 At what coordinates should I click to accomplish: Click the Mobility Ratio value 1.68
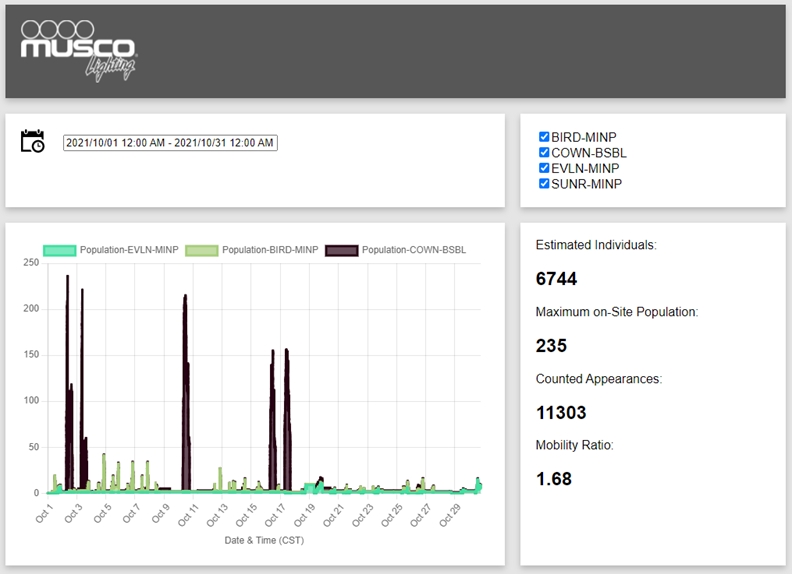click(x=554, y=479)
